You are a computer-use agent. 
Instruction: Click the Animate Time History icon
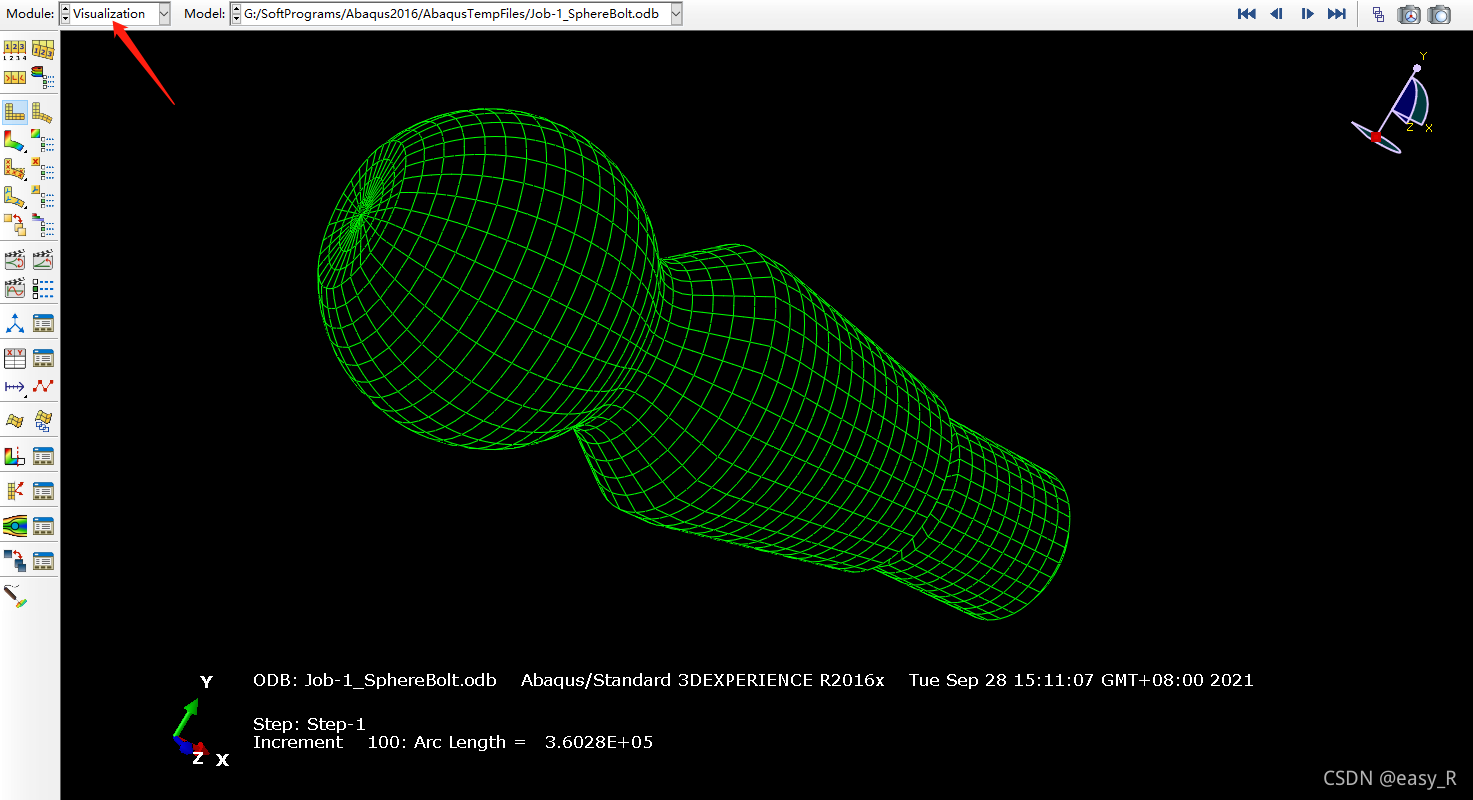42,260
